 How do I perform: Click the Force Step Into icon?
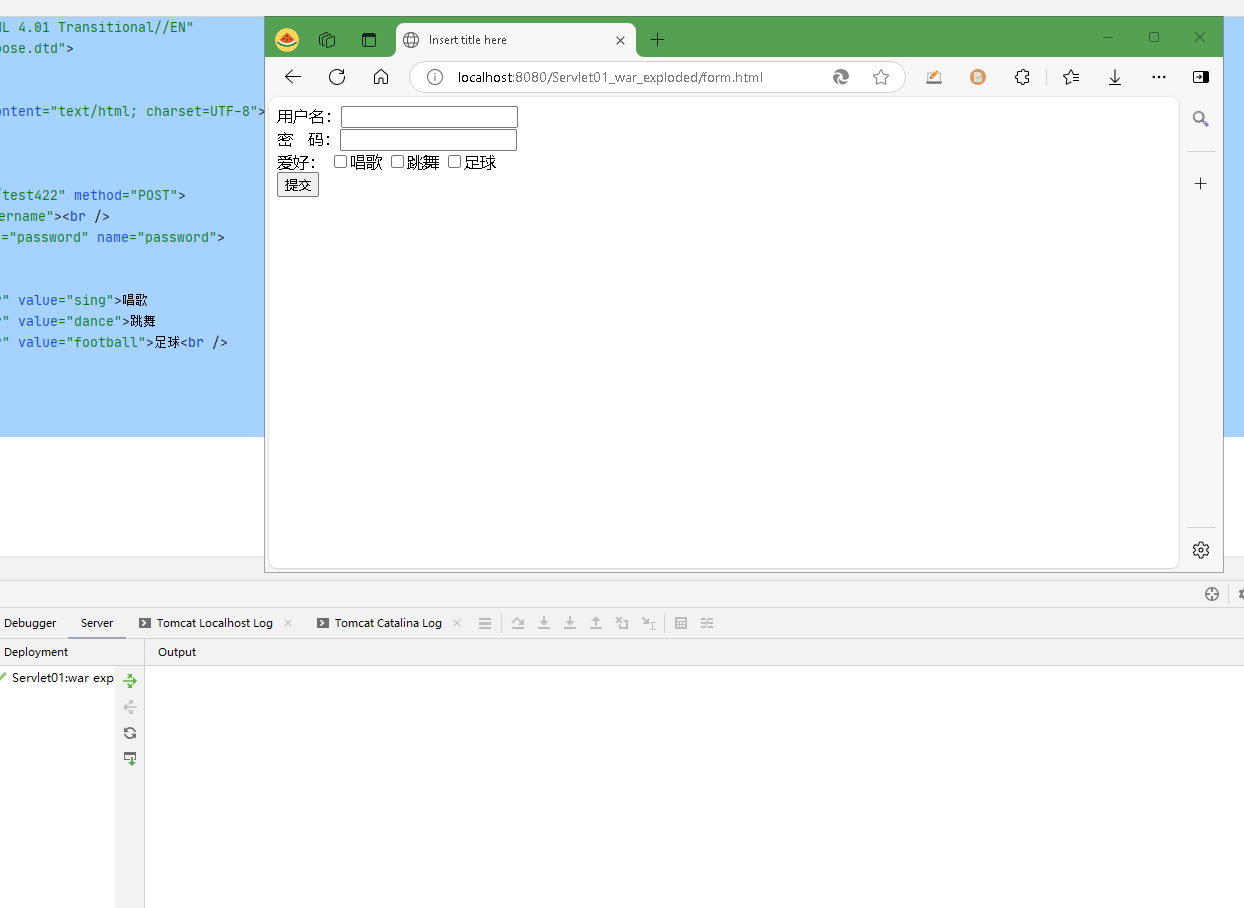pyautogui.click(x=570, y=623)
